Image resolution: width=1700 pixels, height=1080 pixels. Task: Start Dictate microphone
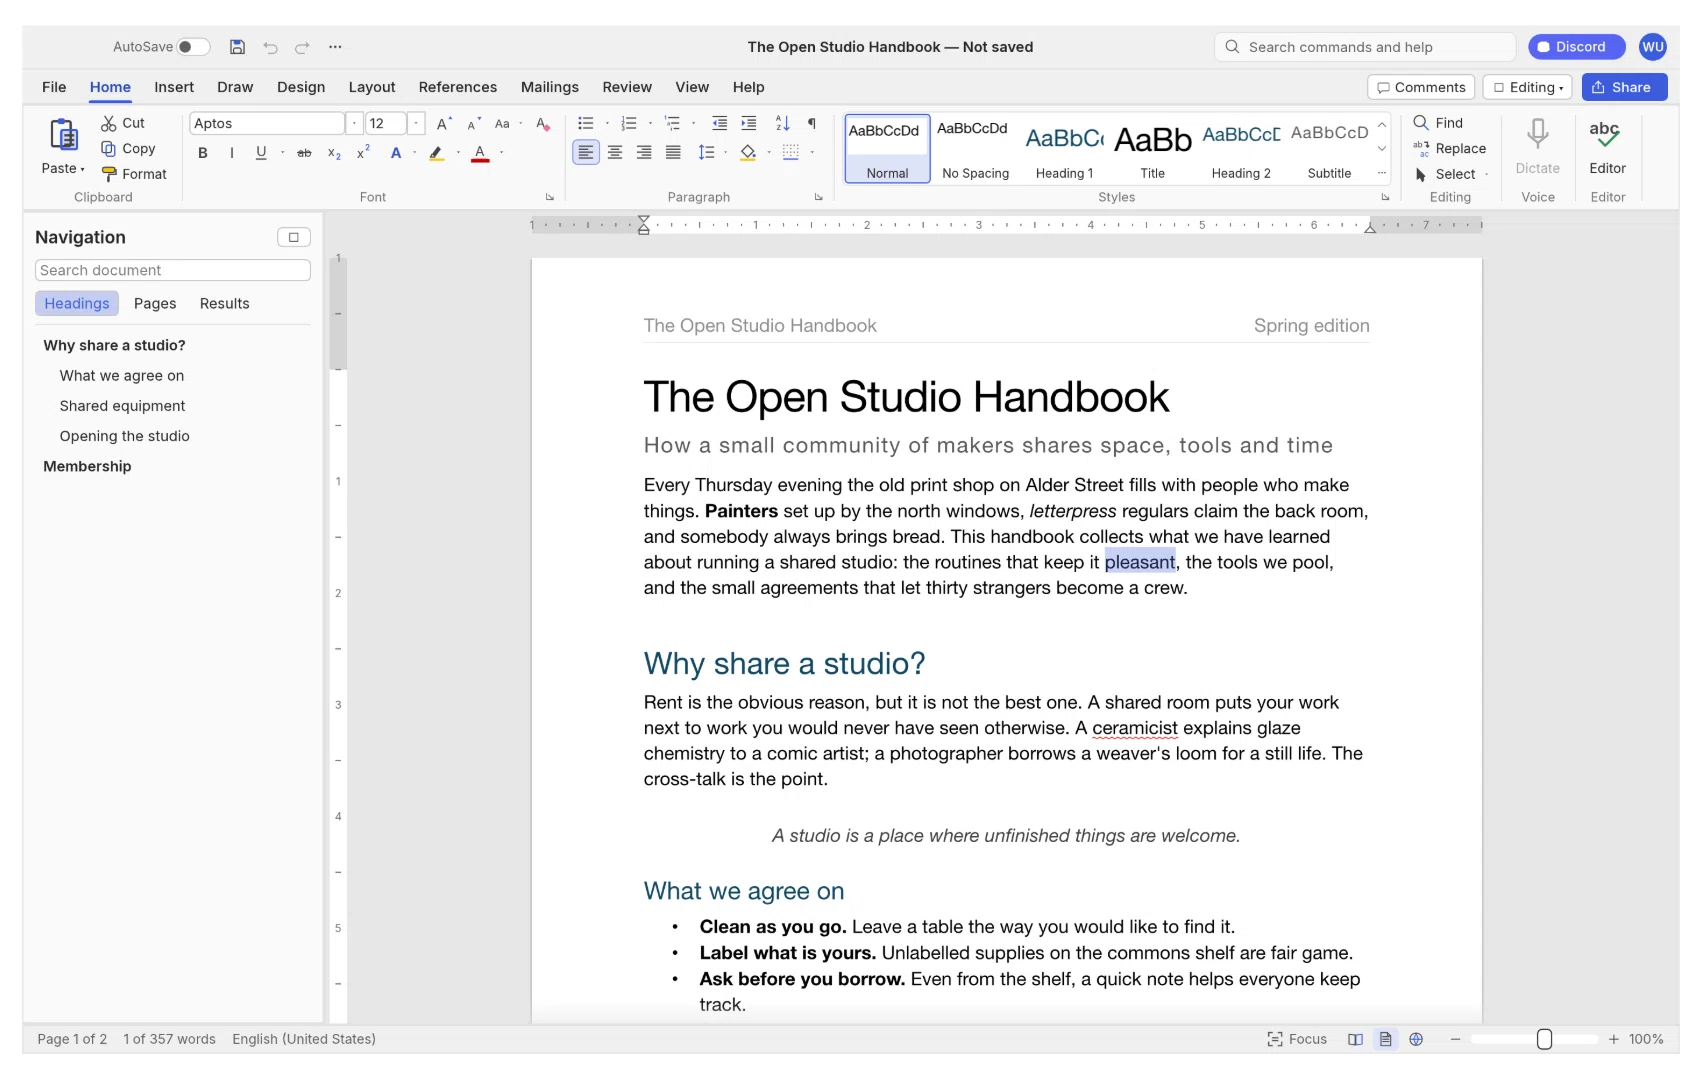(1537, 147)
